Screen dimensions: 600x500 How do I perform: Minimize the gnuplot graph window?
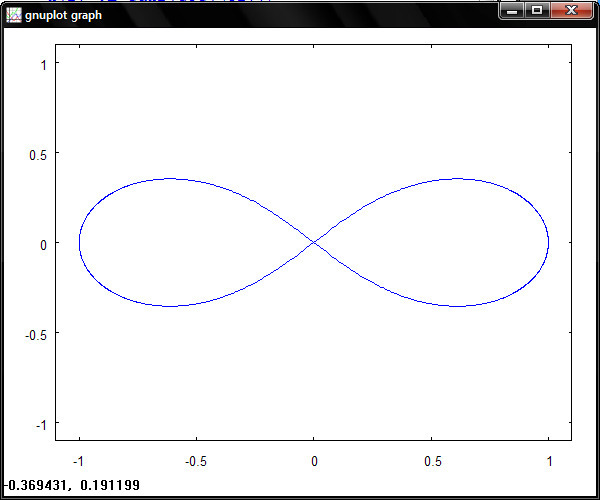click(x=512, y=10)
